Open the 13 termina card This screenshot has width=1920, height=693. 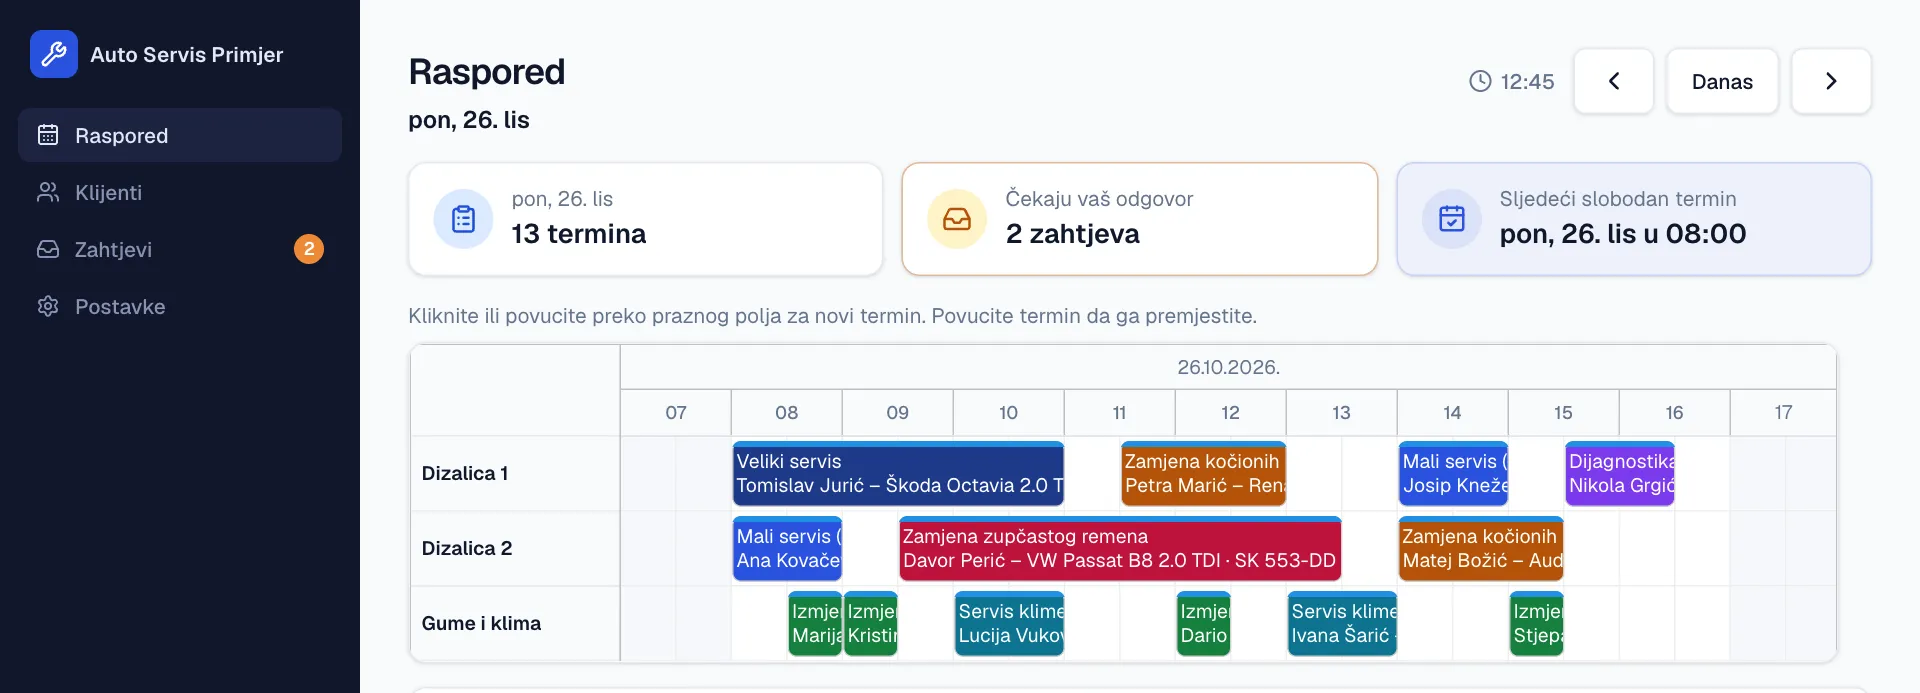click(x=646, y=219)
